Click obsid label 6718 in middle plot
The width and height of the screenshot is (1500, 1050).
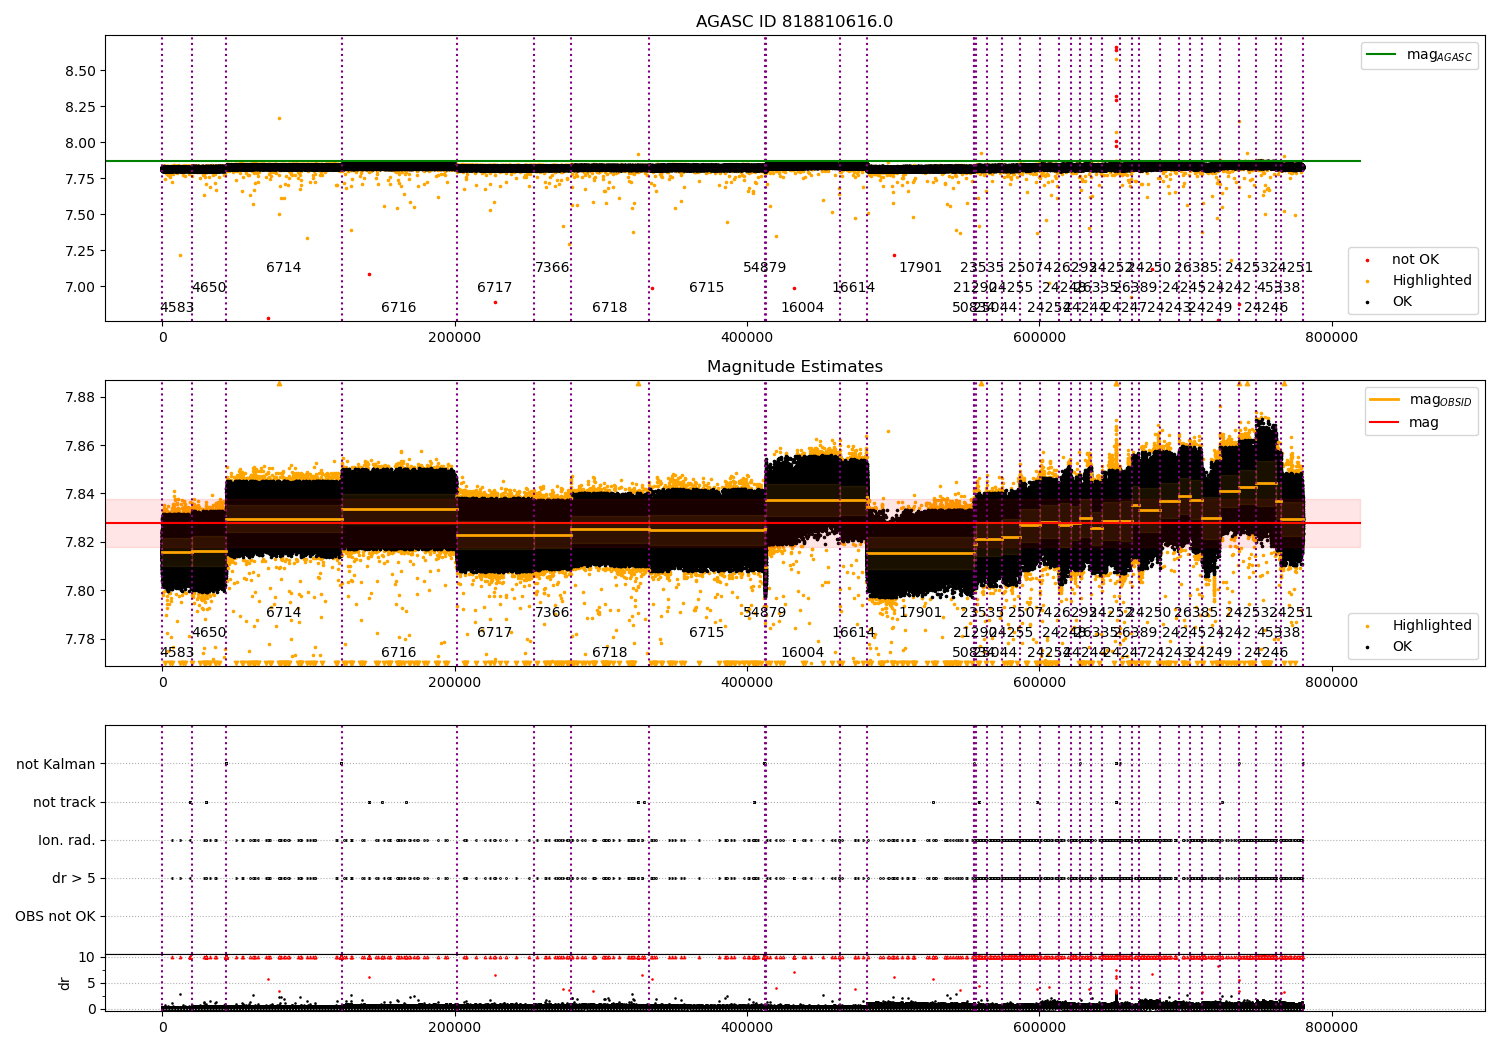(x=609, y=653)
